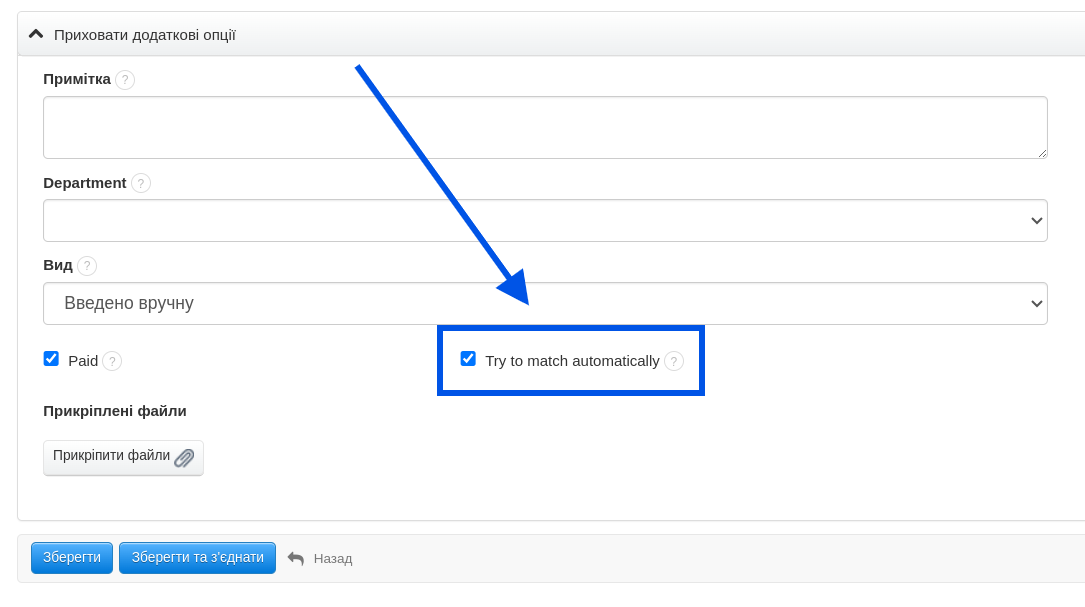Click help icon next to Вид
Image resolution: width=1085 pixels, height=607 pixels.
[87, 266]
